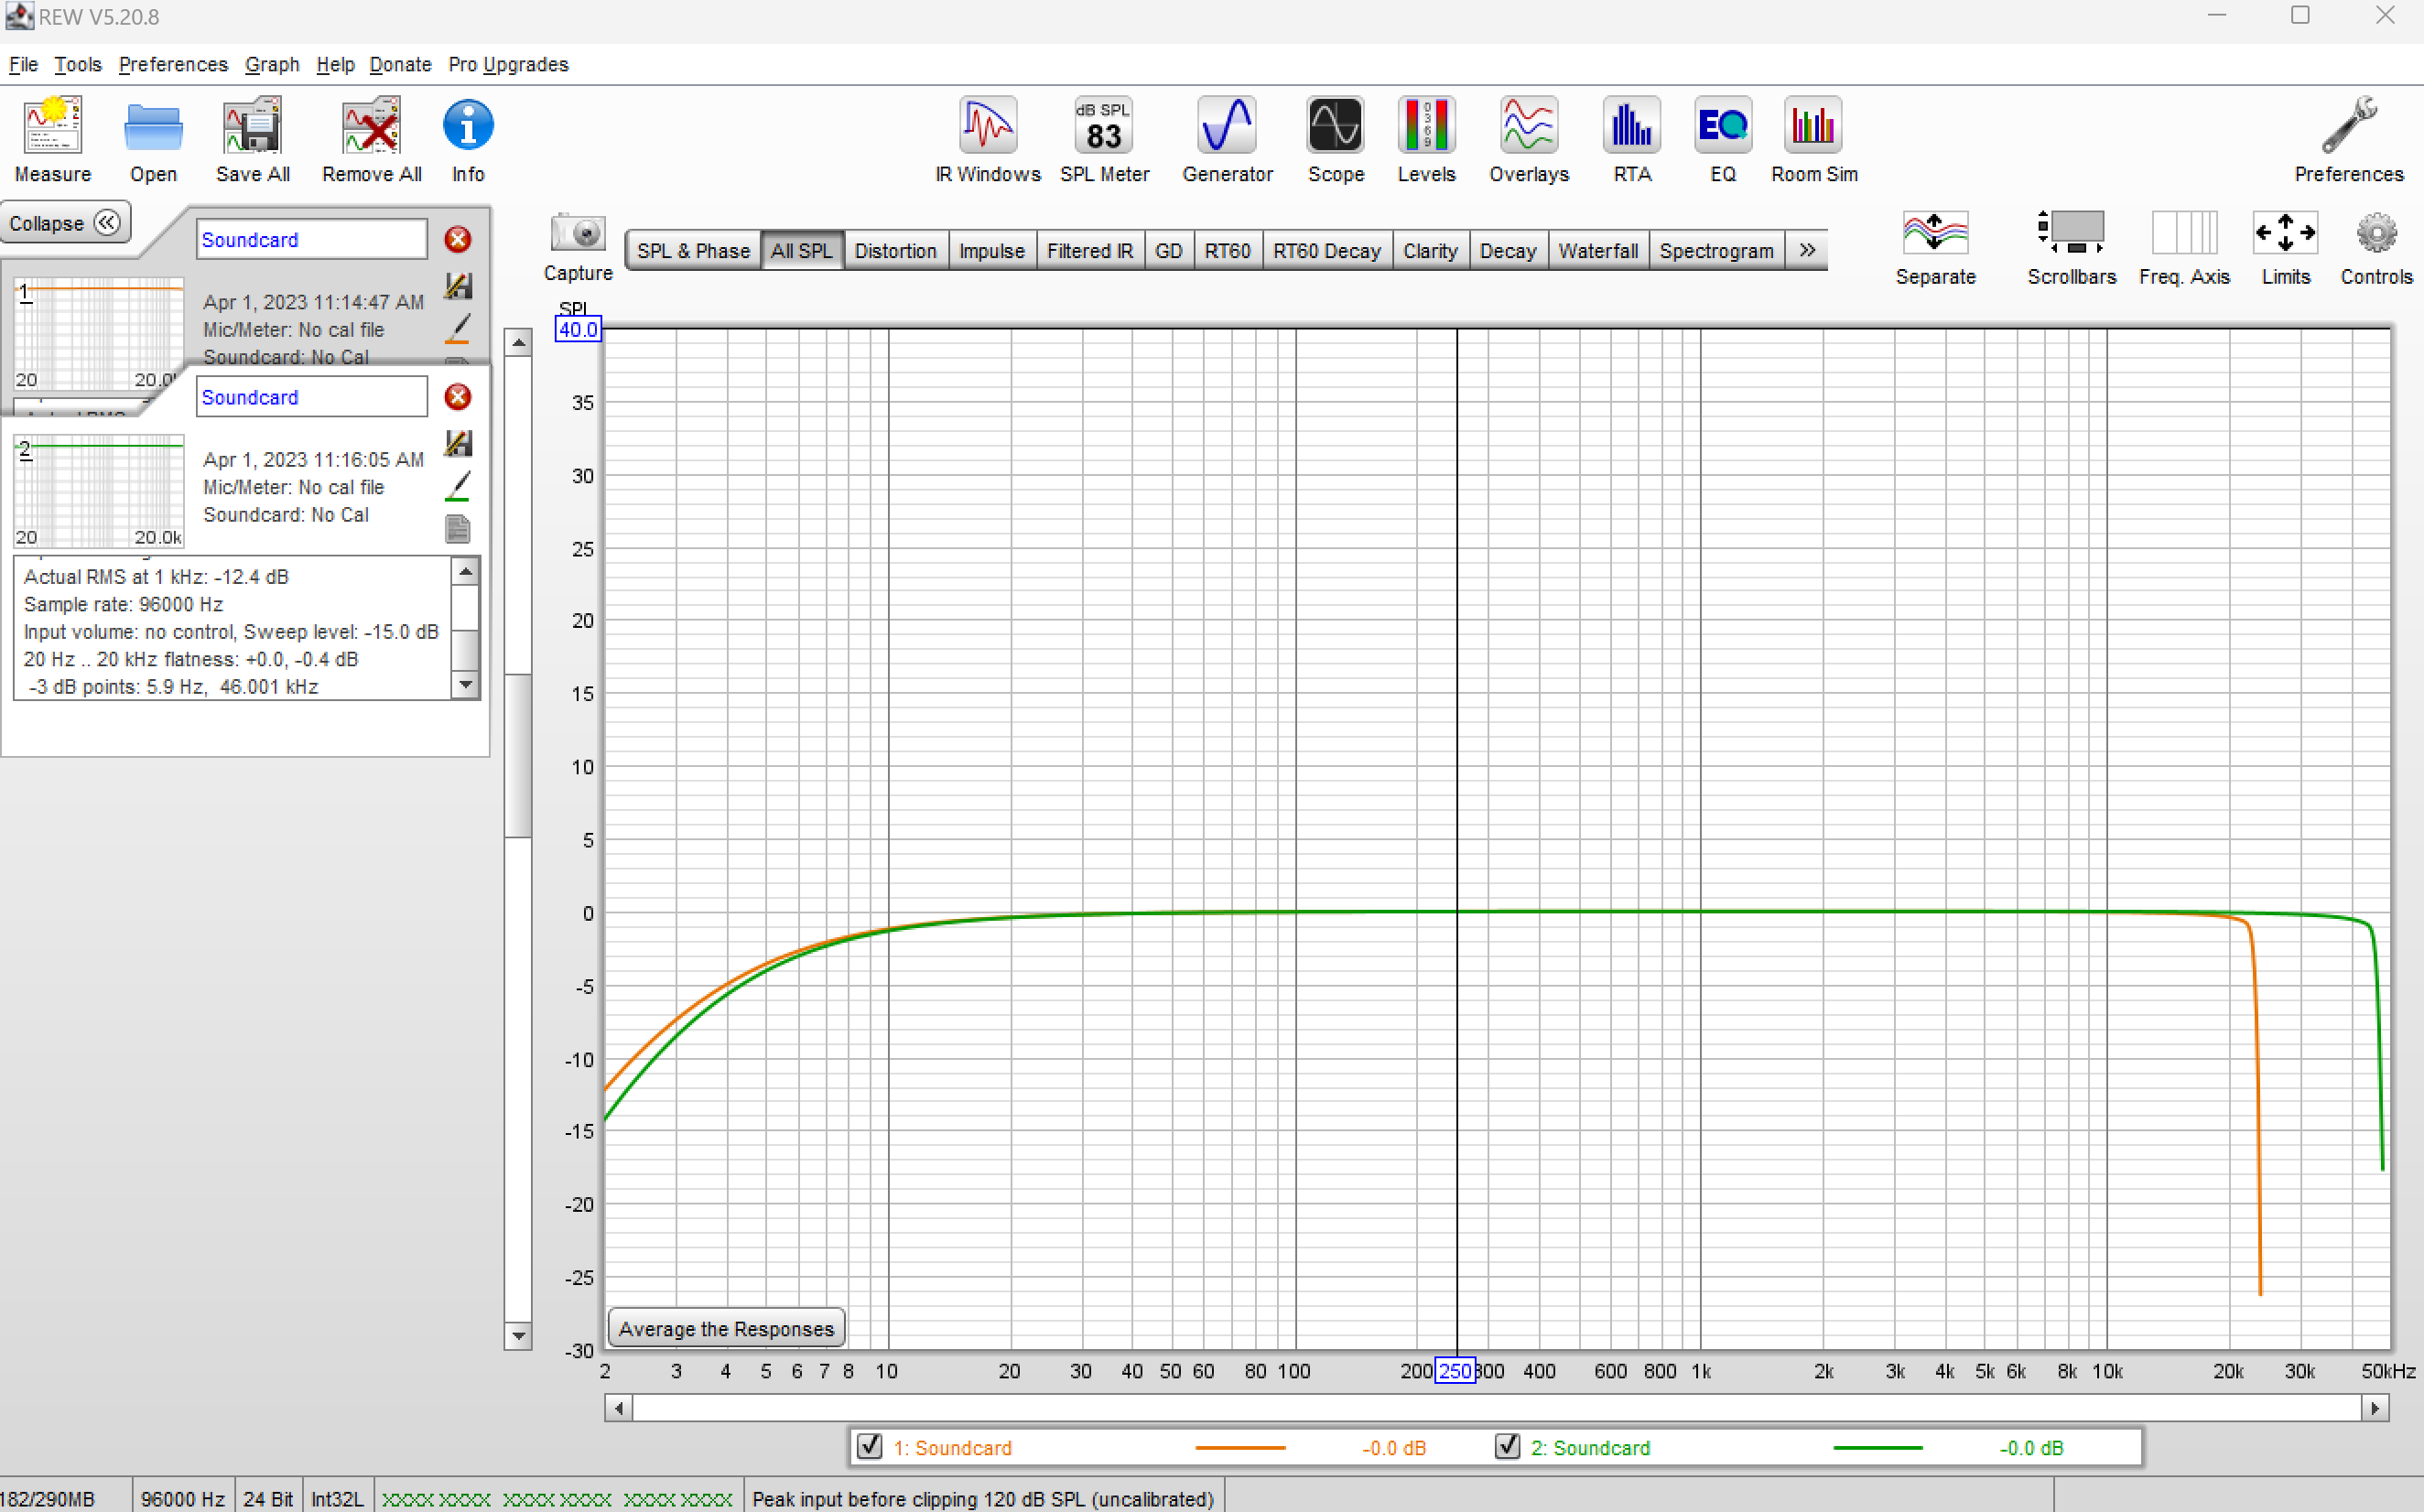Click vertical axis scroll down arrow

click(518, 1336)
